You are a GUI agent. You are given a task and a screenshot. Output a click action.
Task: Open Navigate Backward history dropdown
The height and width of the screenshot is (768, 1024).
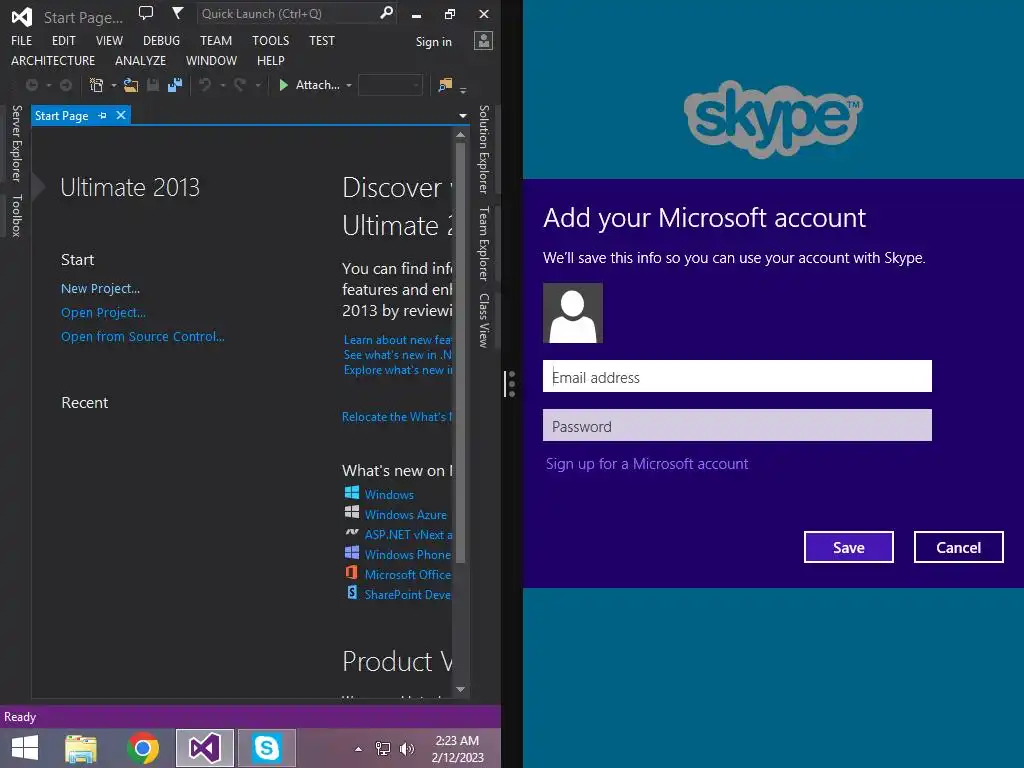pyautogui.click(x=49, y=86)
